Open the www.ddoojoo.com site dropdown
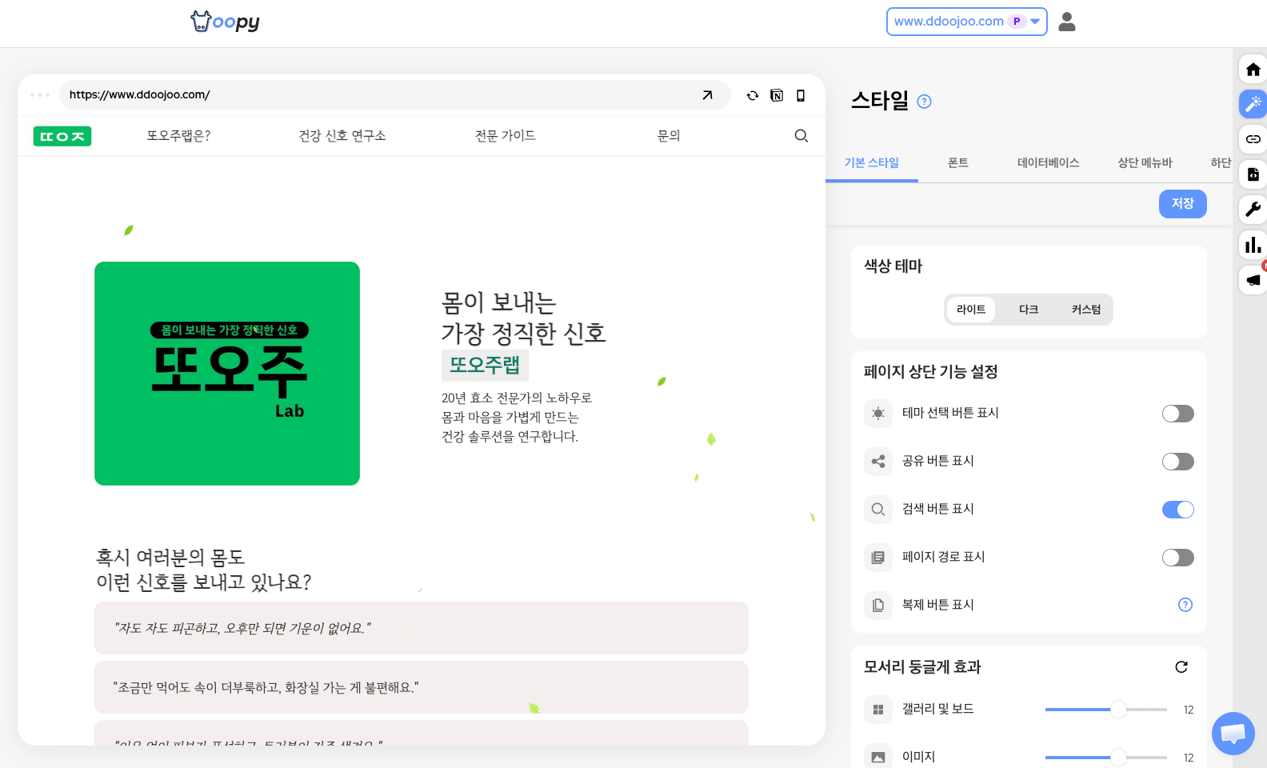The image size is (1267, 768). (966, 21)
